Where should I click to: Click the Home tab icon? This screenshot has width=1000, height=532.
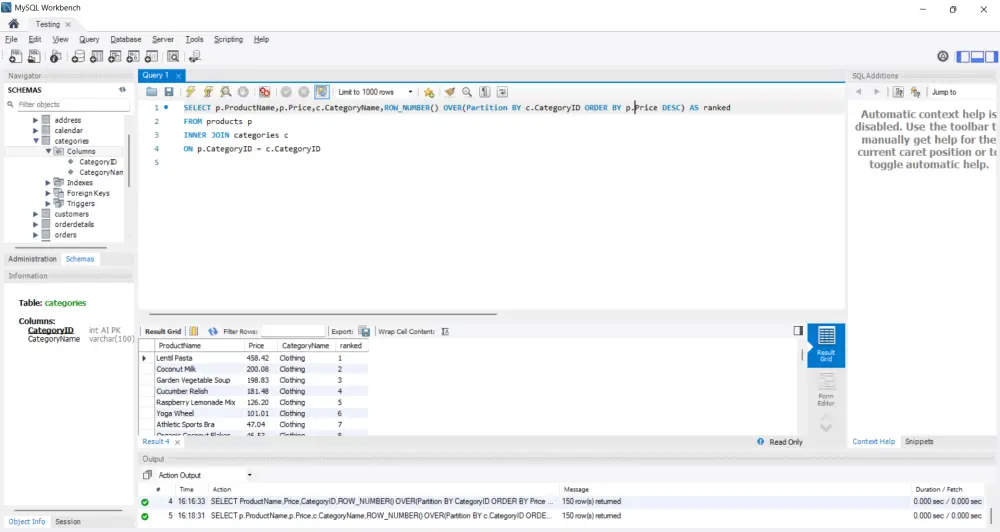[13, 24]
